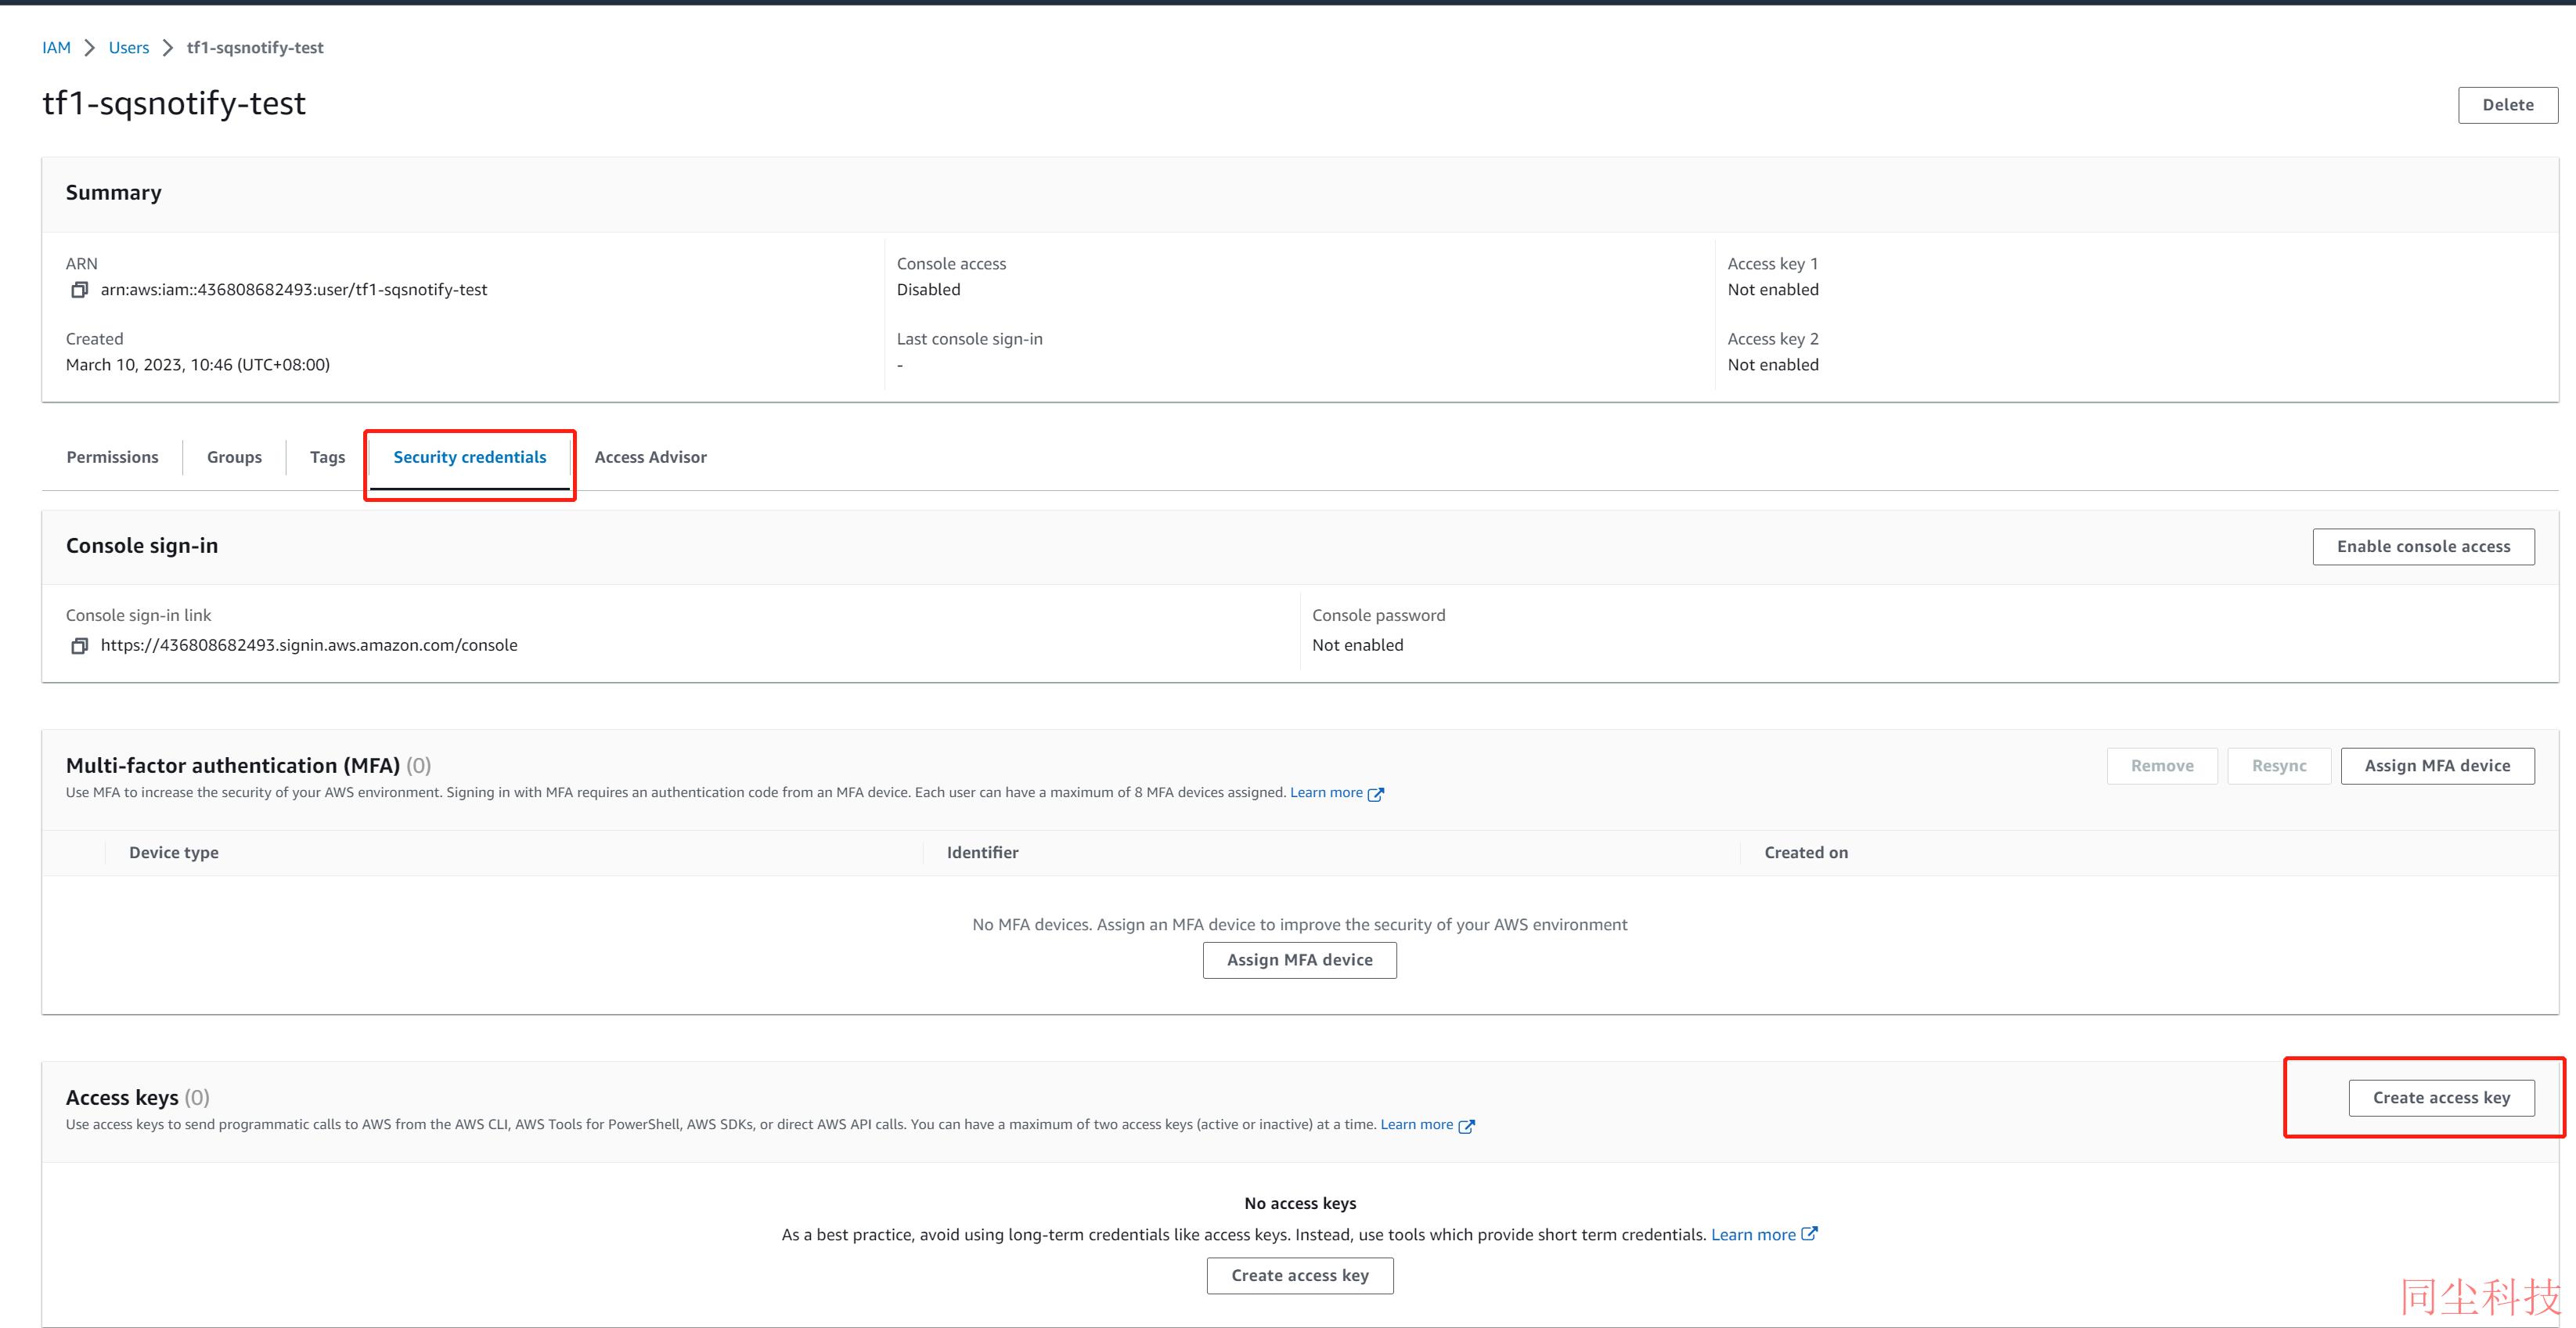Viewport: 2576px width, 1328px height.
Task: Click Access key 2 Not enabled value
Action: [x=1773, y=365]
